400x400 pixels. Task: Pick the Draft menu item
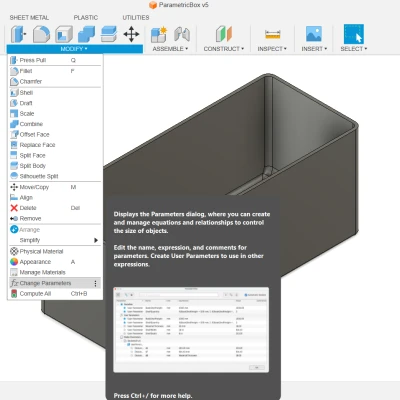pyautogui.click(x=55, y=103)
